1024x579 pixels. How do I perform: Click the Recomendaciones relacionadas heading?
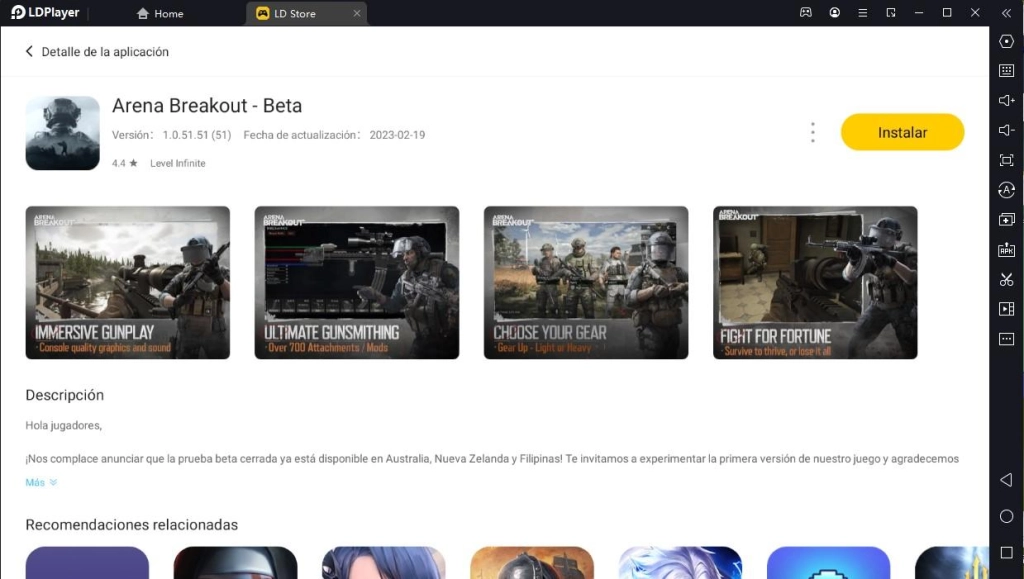coord(131,525)
